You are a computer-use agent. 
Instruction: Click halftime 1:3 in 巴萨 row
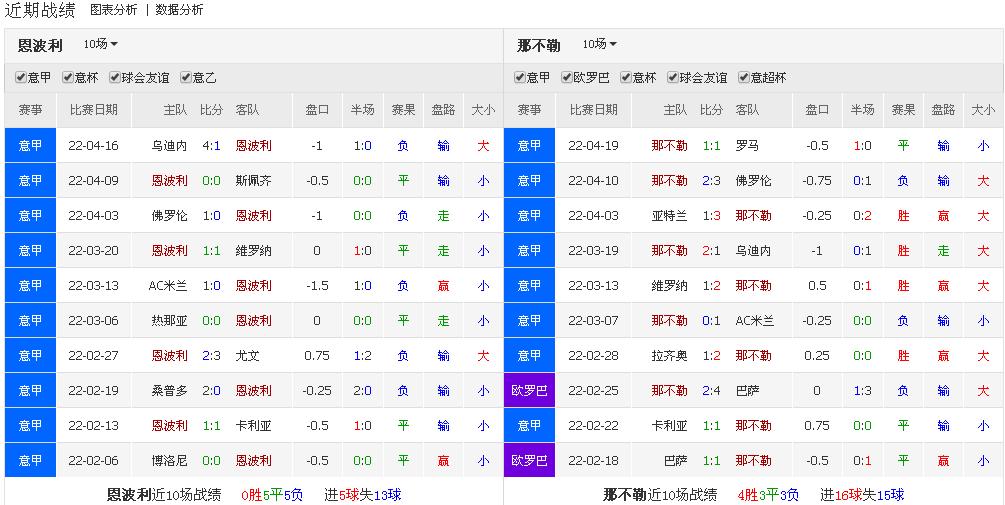coord(862,390)
